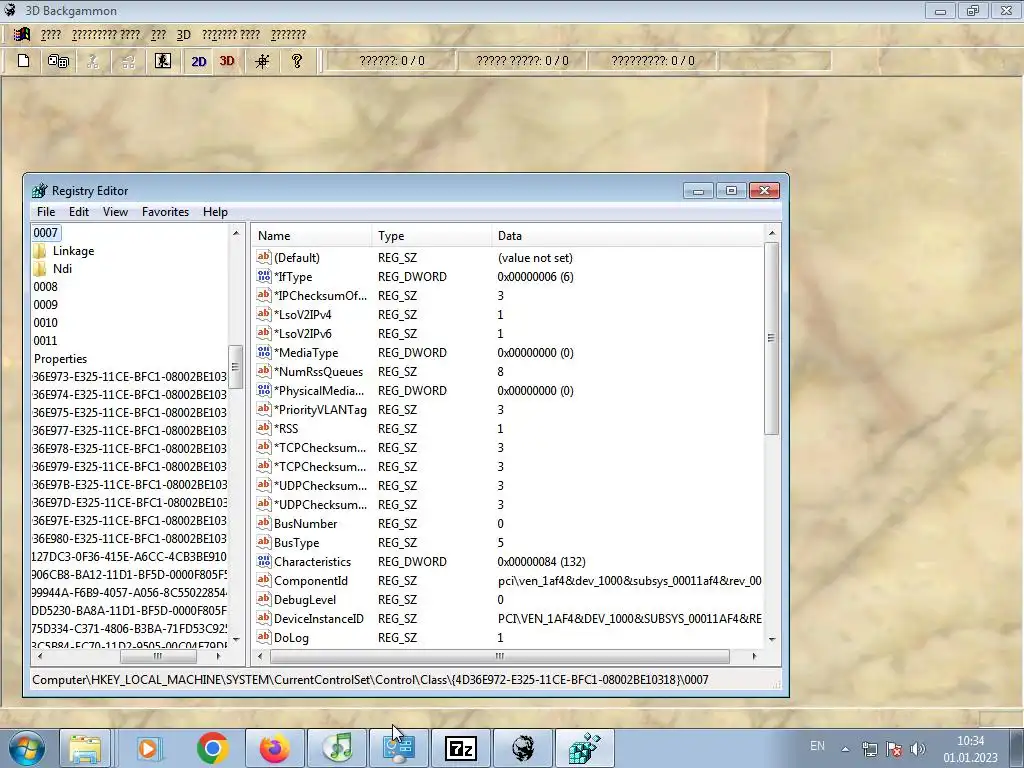Click the tree pane scroll-down arrow

point(236,639)
